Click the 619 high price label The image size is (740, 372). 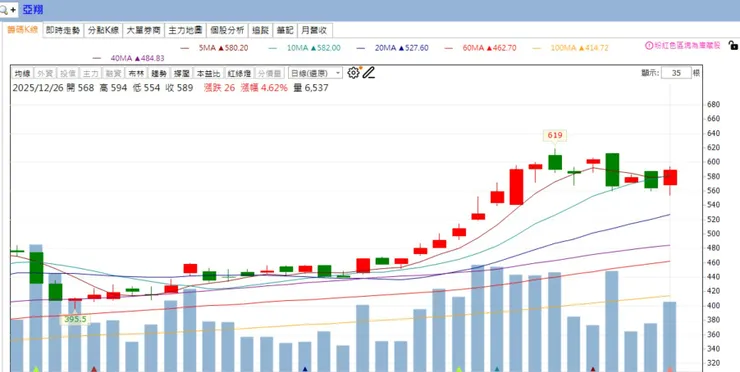pyautogui.click(x=555, y=135)
